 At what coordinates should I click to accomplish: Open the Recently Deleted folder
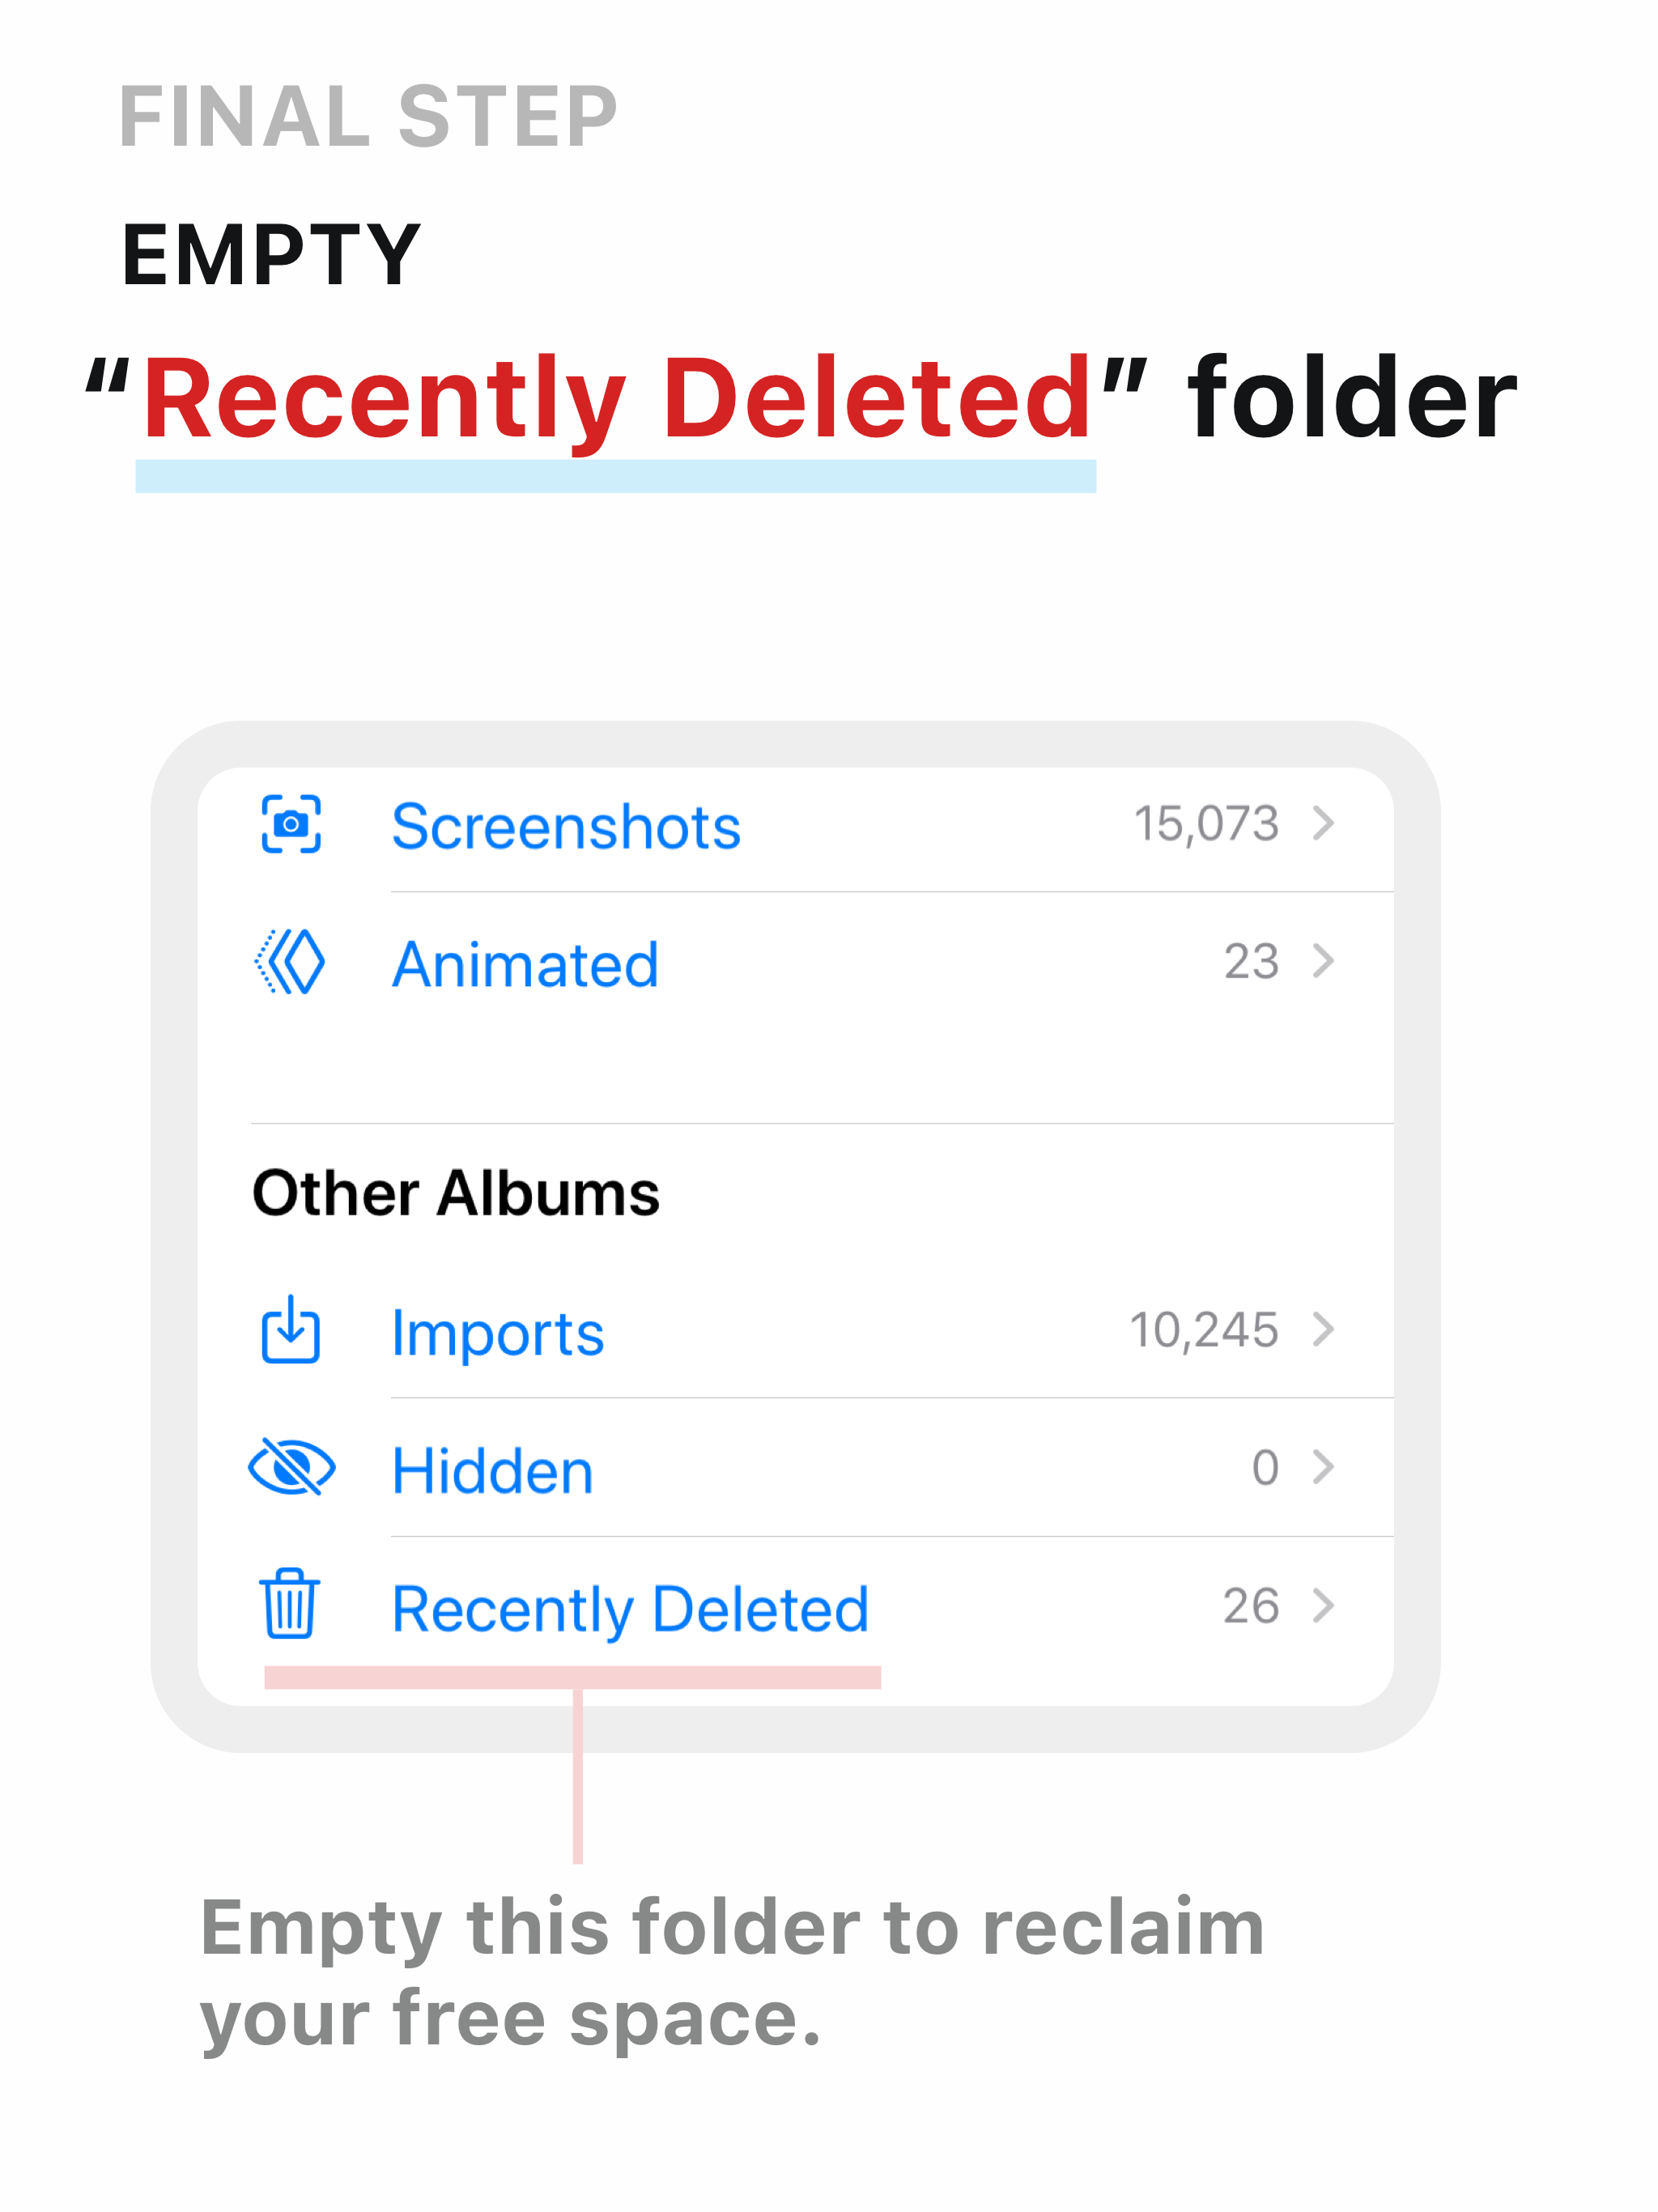[x=795, y=1607]
